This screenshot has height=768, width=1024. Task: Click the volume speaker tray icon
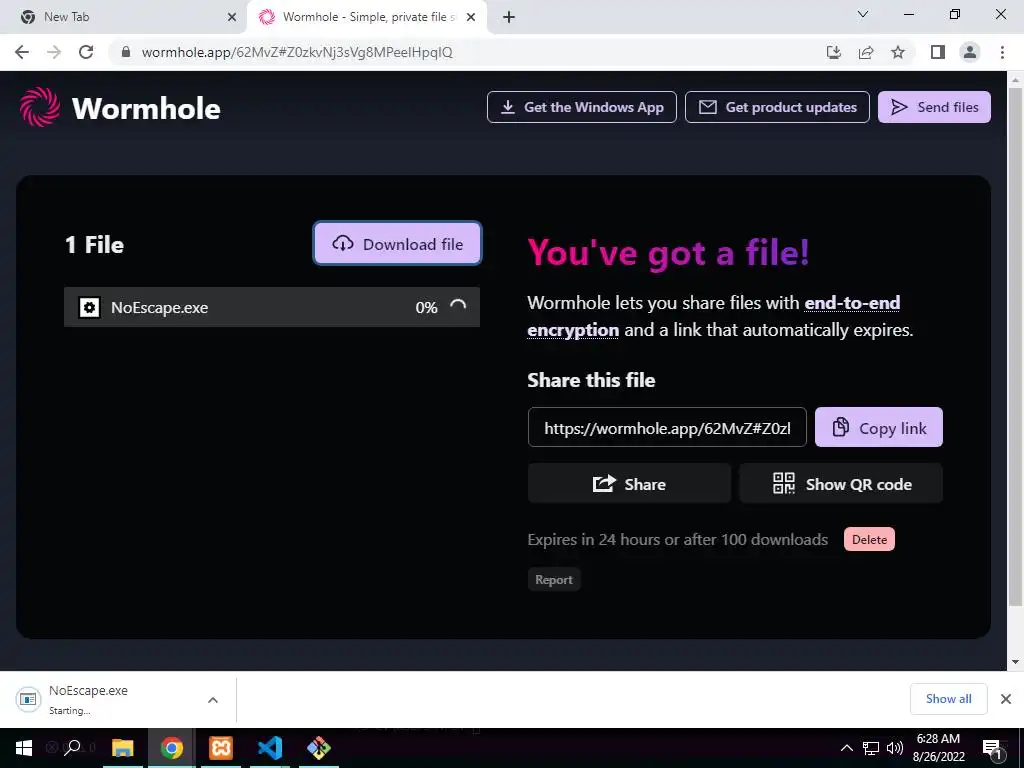point(895,748)
